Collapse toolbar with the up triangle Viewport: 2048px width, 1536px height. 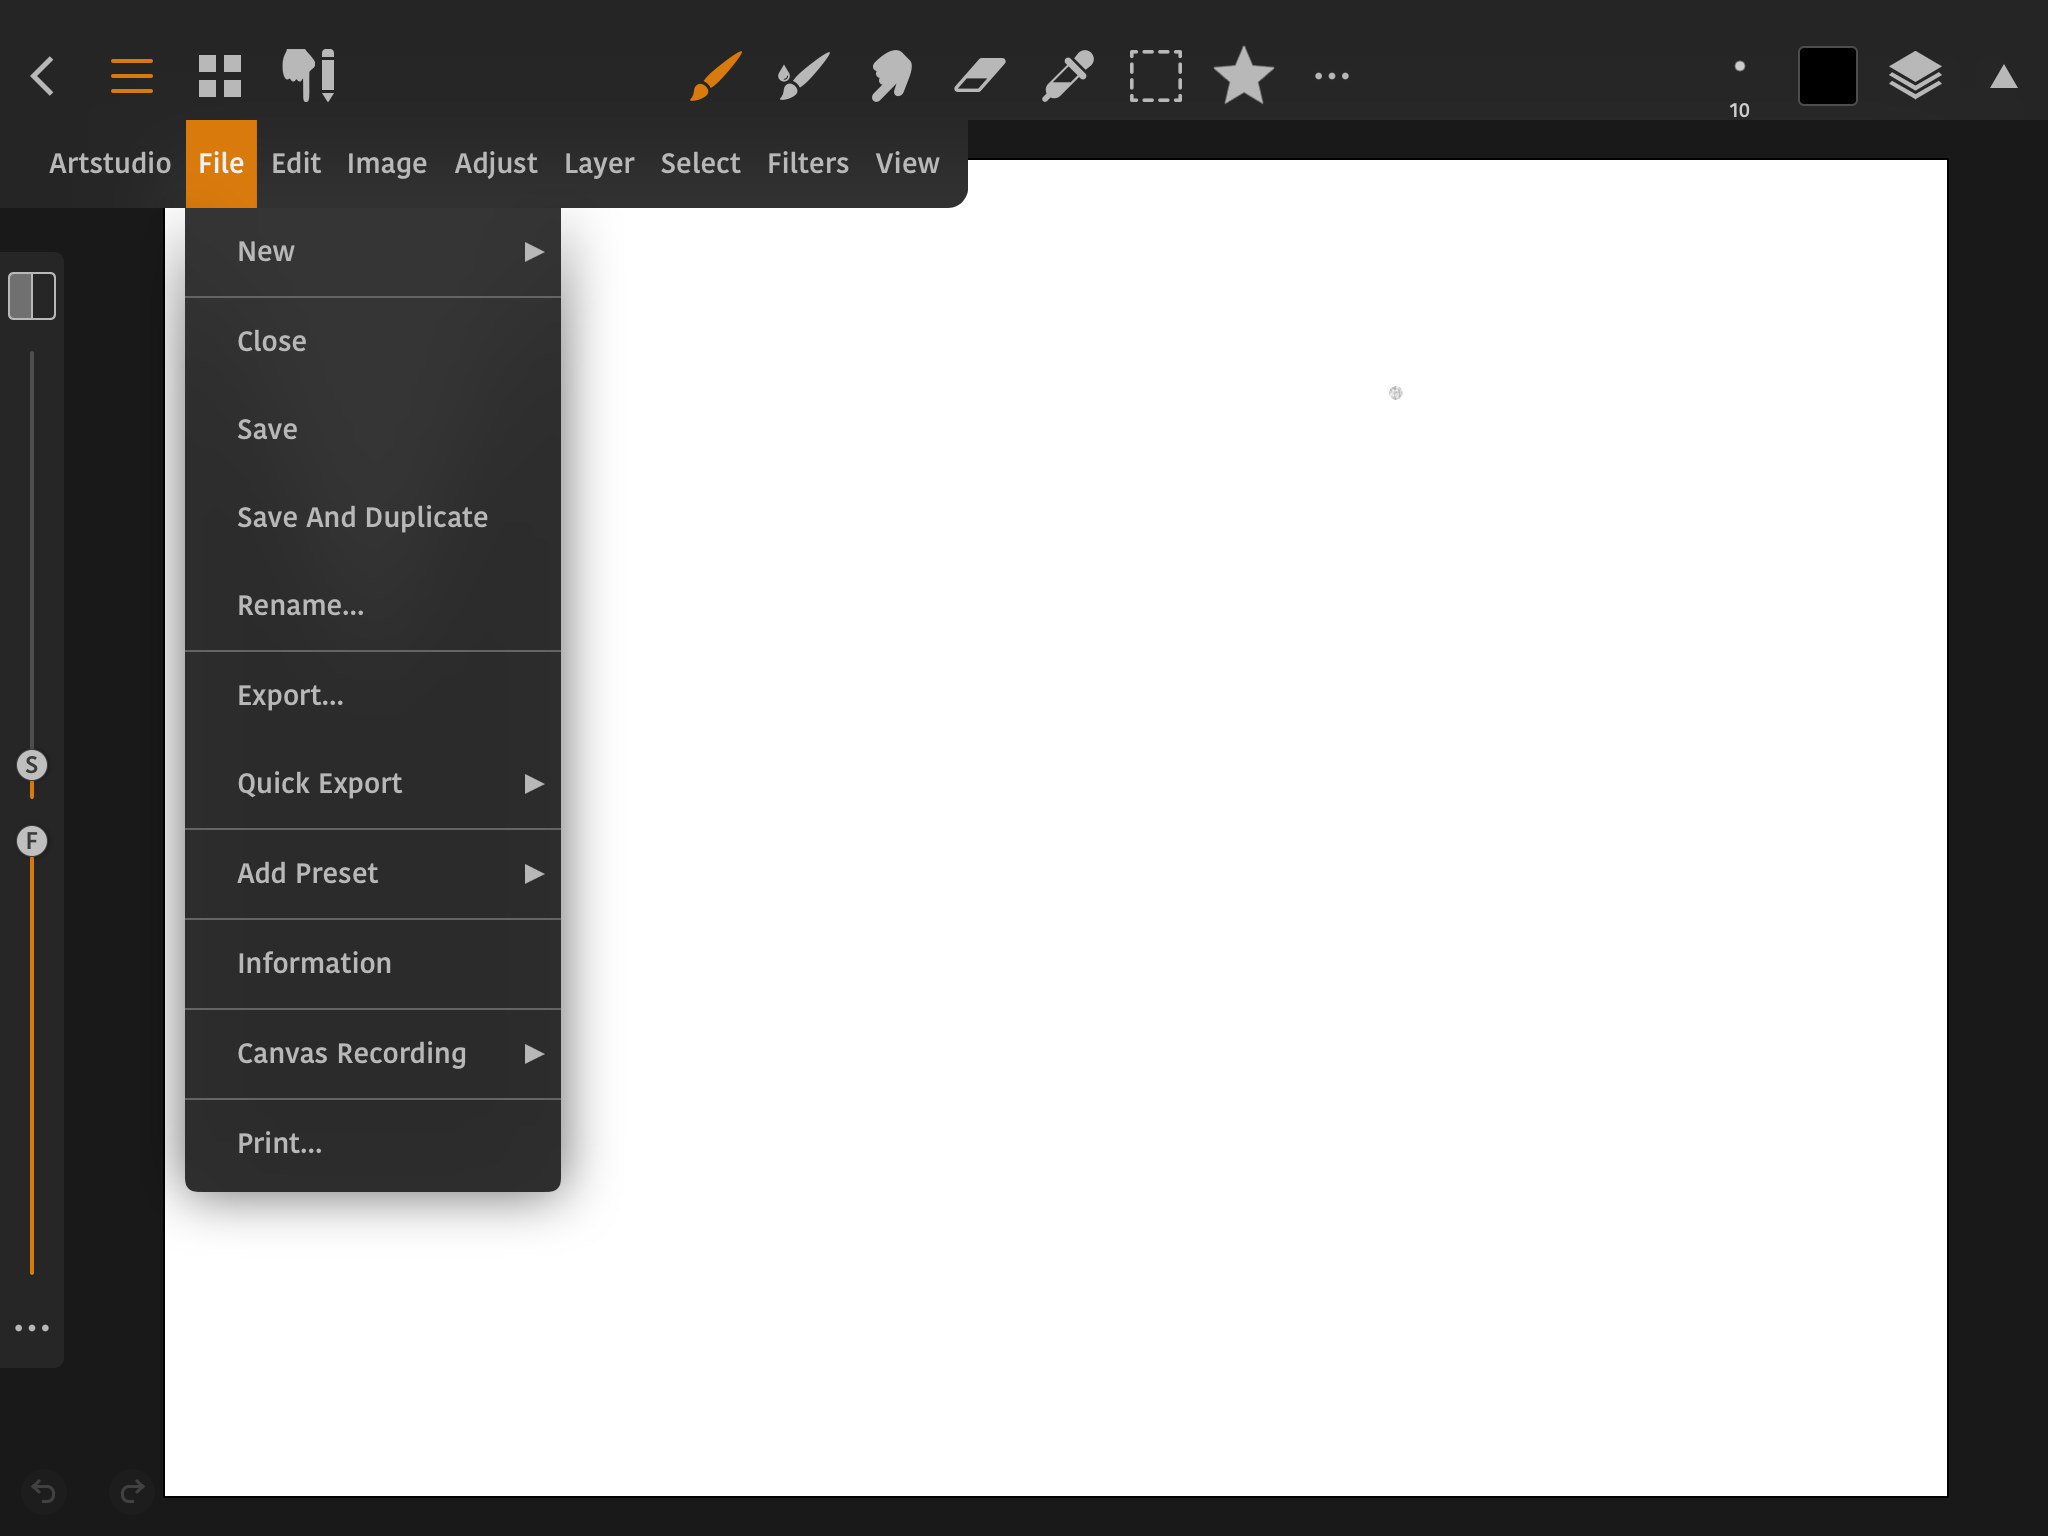pyautogui.click(x=2003, y=77)
